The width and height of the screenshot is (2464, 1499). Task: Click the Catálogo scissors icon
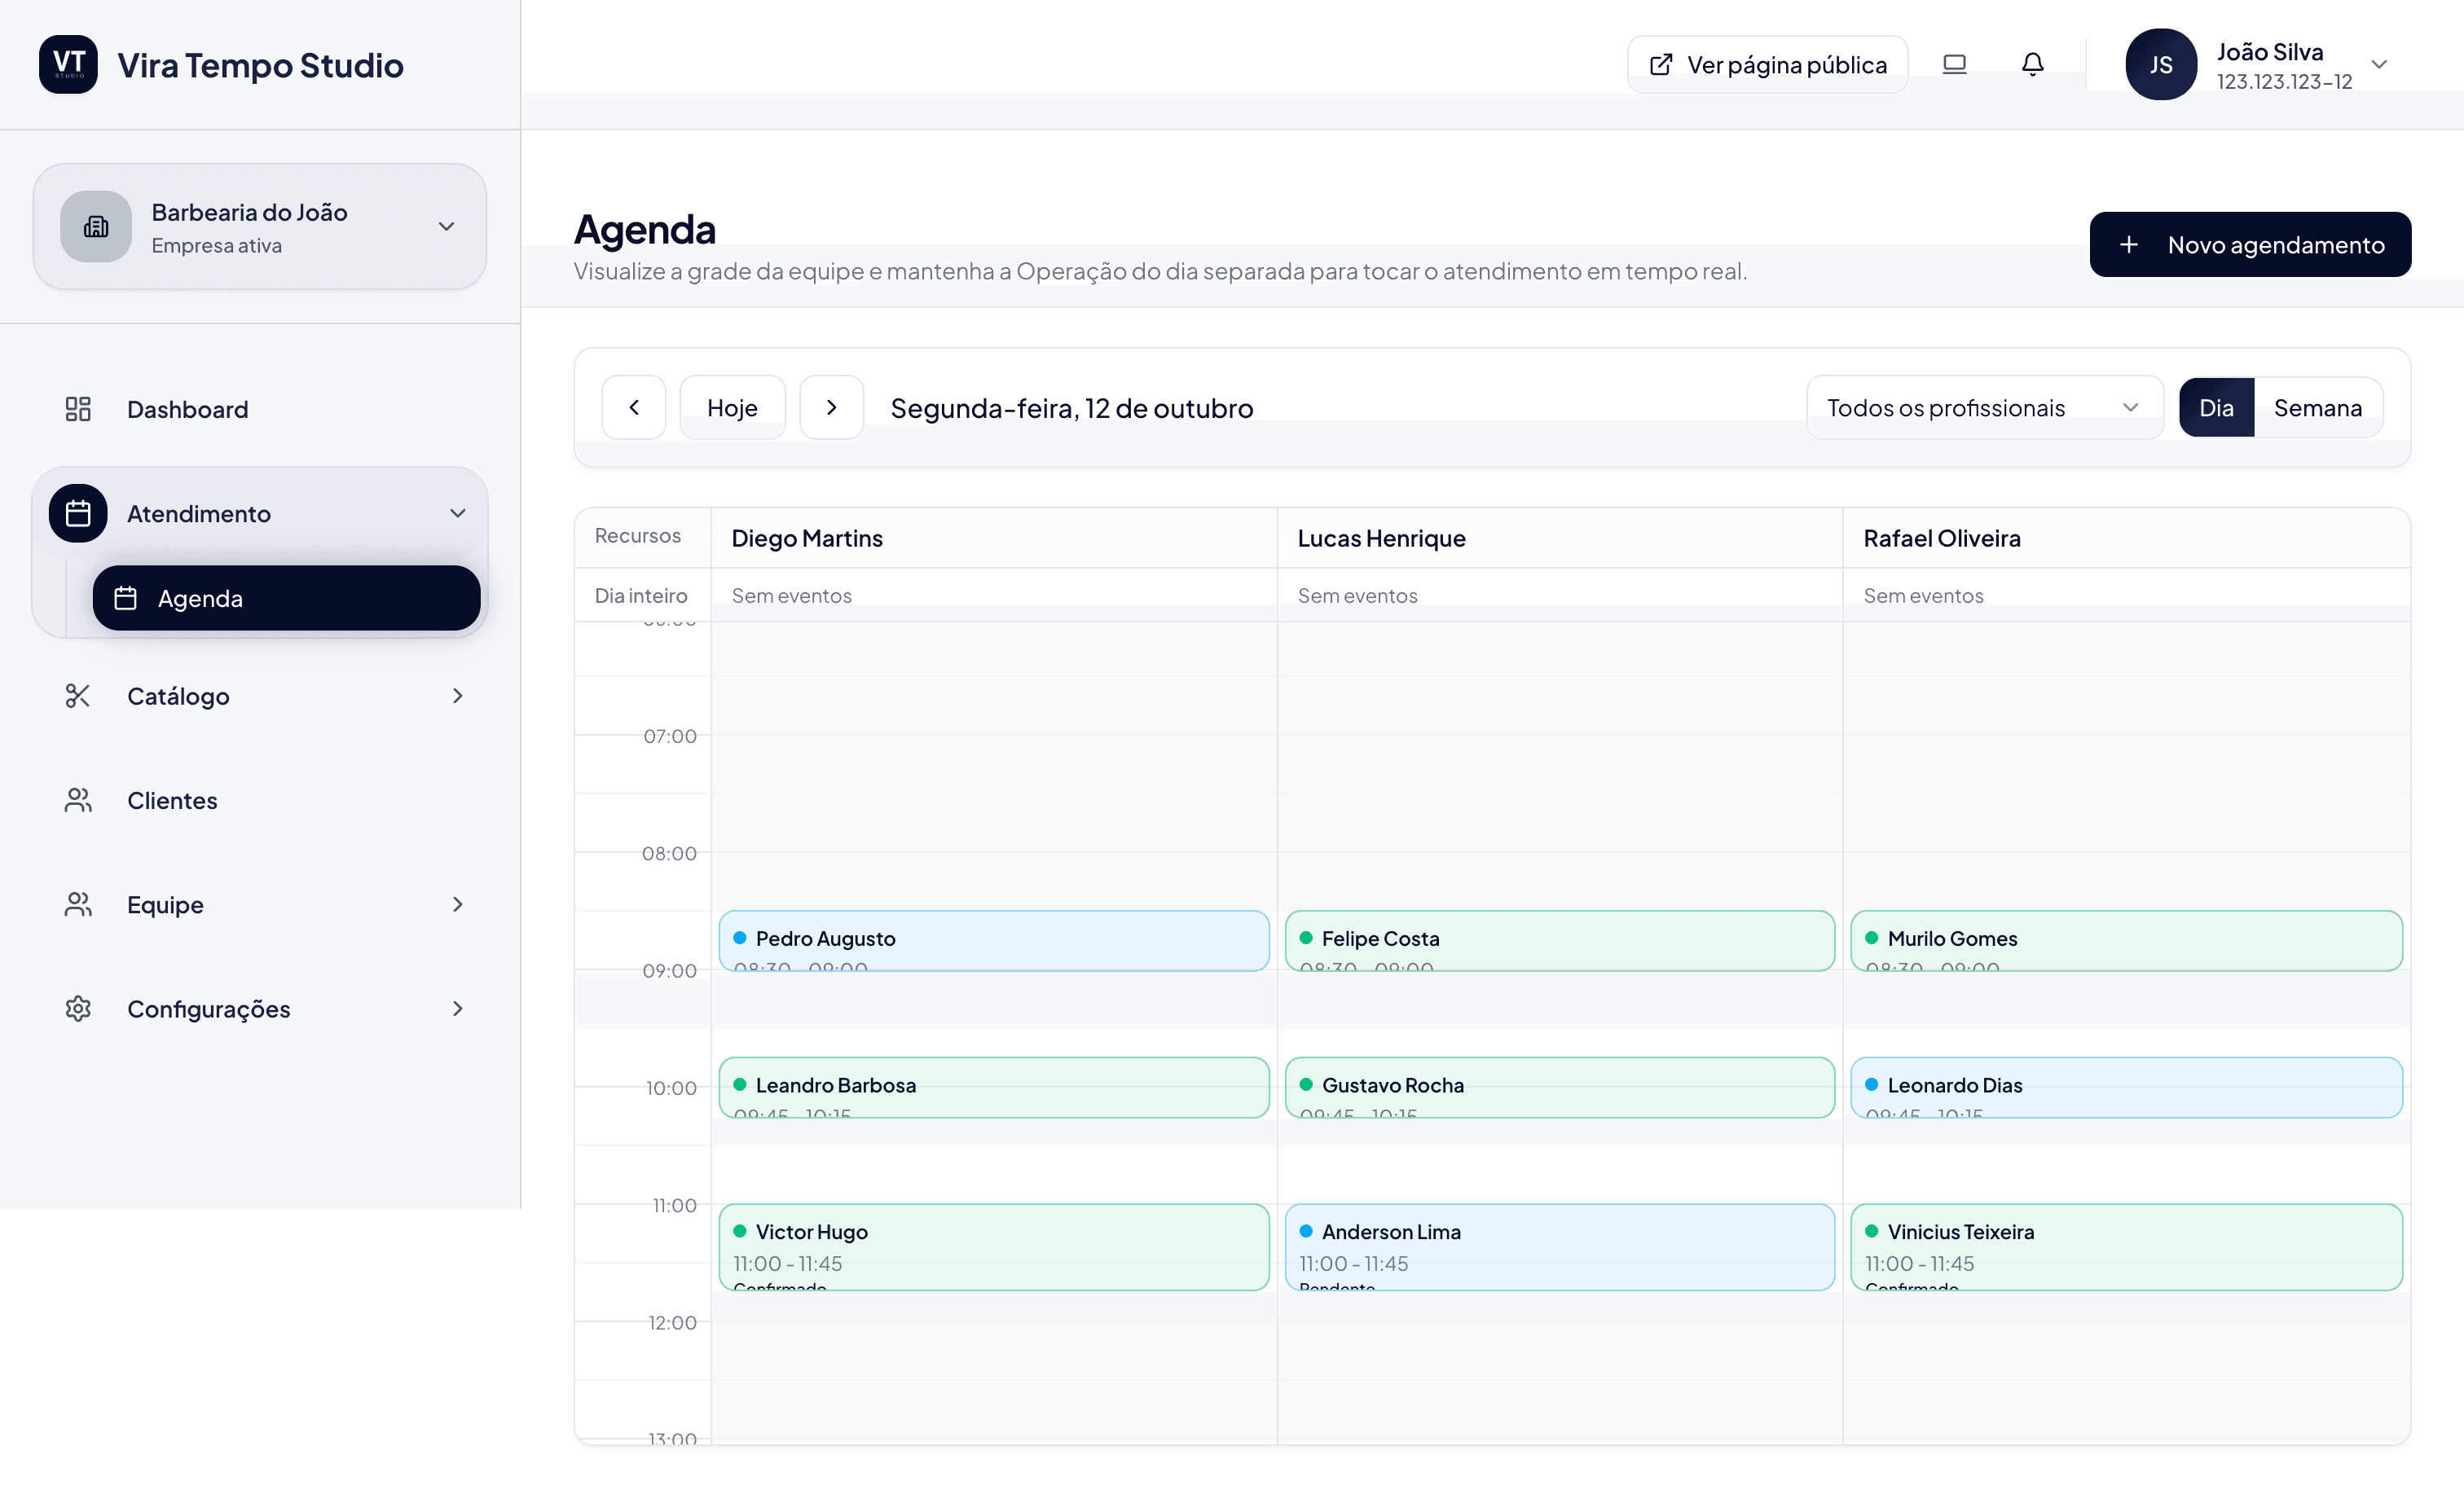[78, 696]
